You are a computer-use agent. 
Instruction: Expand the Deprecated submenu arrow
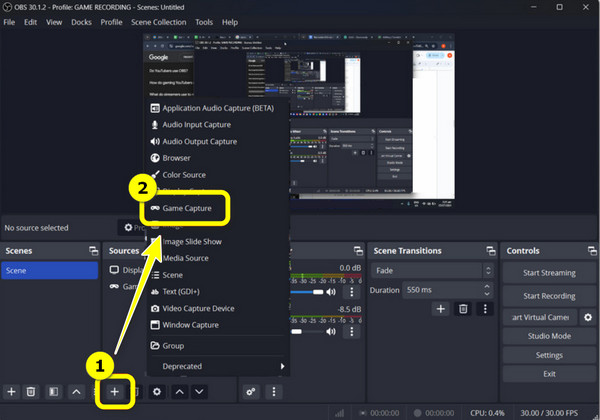(282, 366)
